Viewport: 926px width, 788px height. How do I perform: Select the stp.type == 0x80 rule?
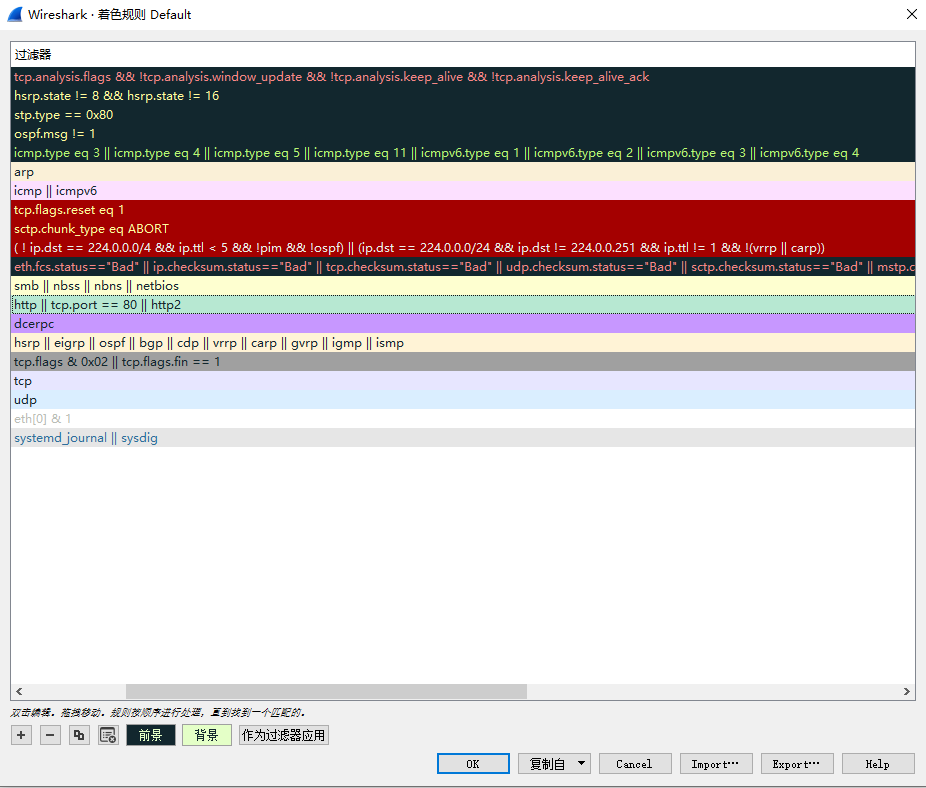[x=463, y=115]
